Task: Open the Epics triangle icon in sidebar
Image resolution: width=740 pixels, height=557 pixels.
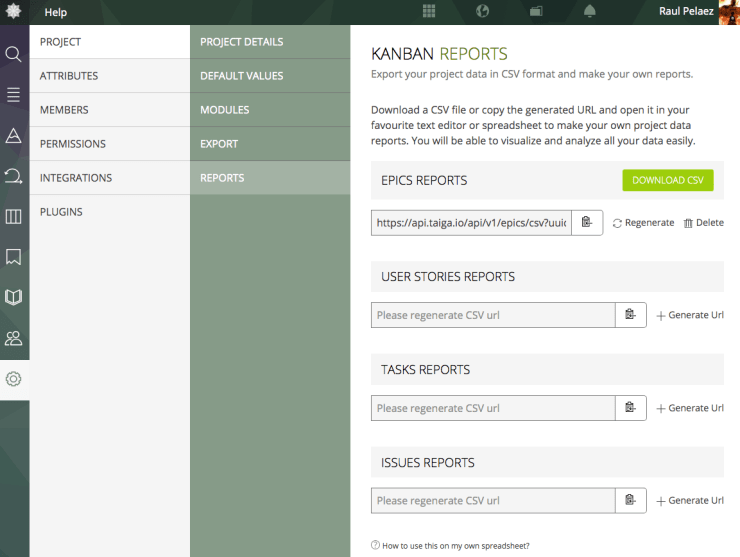Action: 14,135
